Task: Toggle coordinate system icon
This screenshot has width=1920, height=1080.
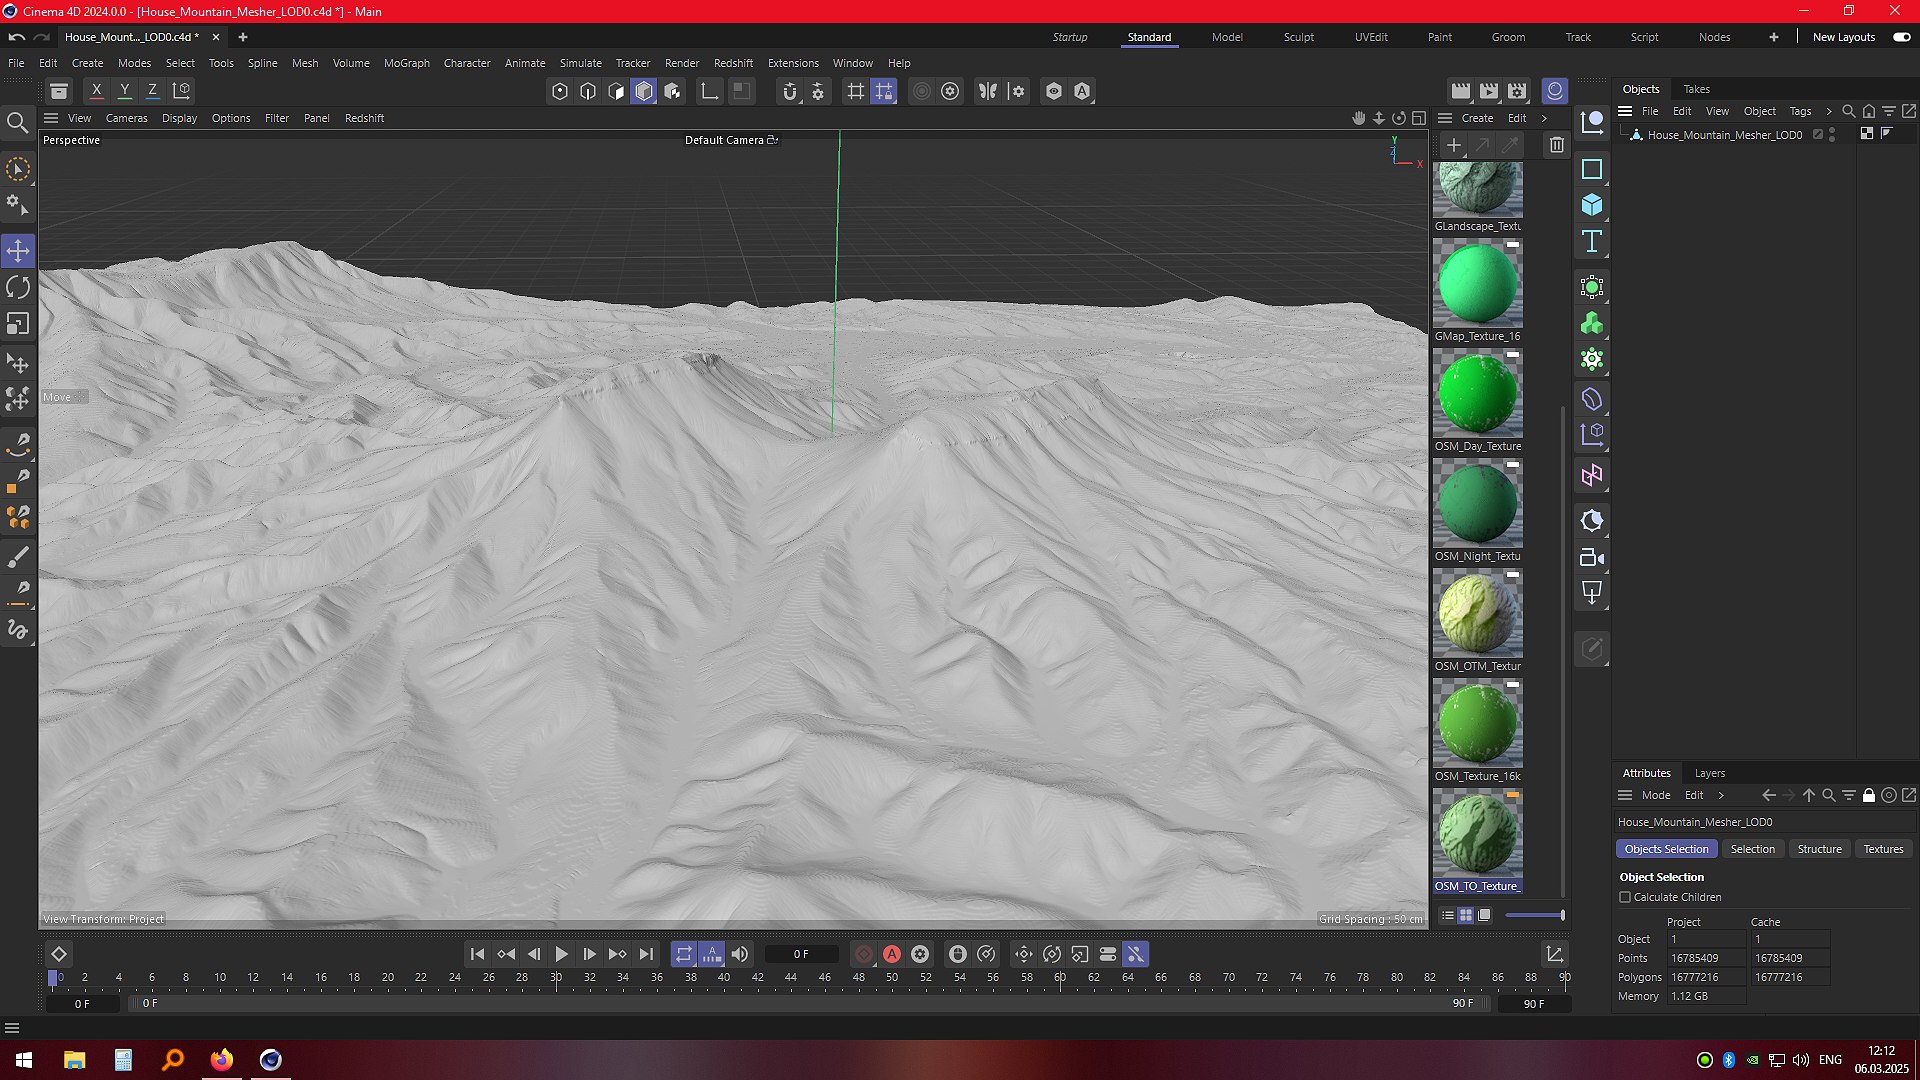Action: 182,91
